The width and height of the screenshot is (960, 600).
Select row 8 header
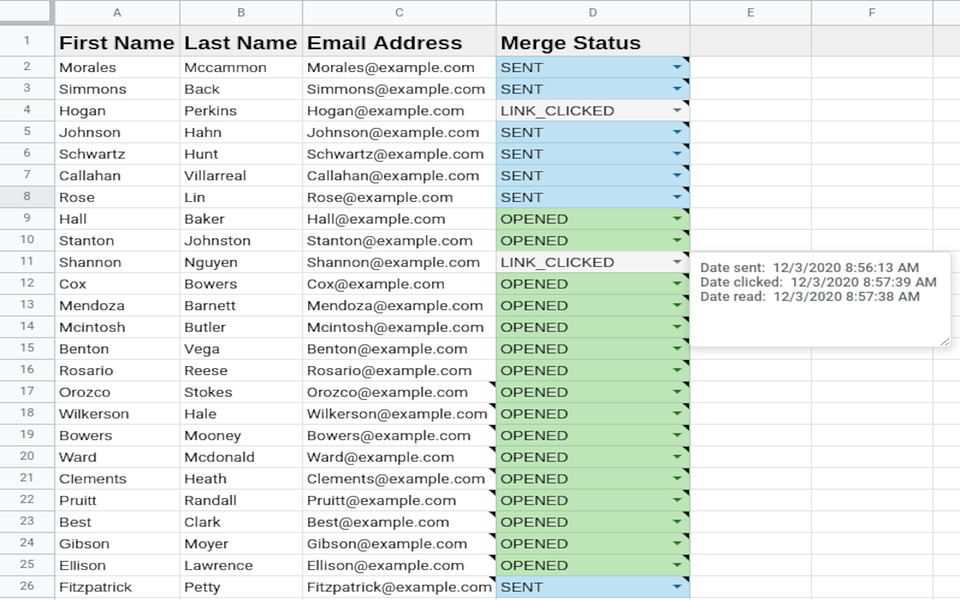[27, 197]
